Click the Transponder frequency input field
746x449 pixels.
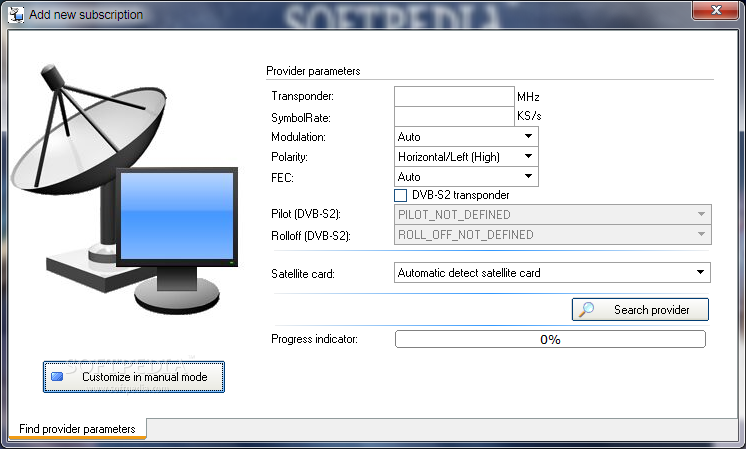pos(454,96)
